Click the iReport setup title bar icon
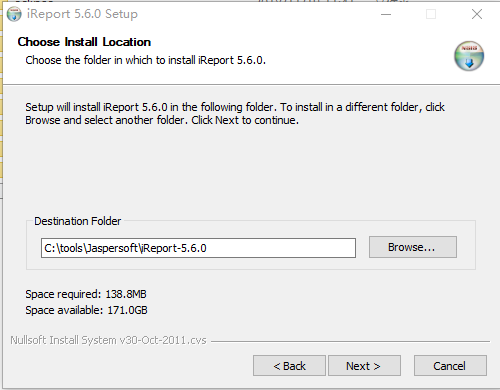The height and width of the screenshot is (390, 500). click(14, 14)
